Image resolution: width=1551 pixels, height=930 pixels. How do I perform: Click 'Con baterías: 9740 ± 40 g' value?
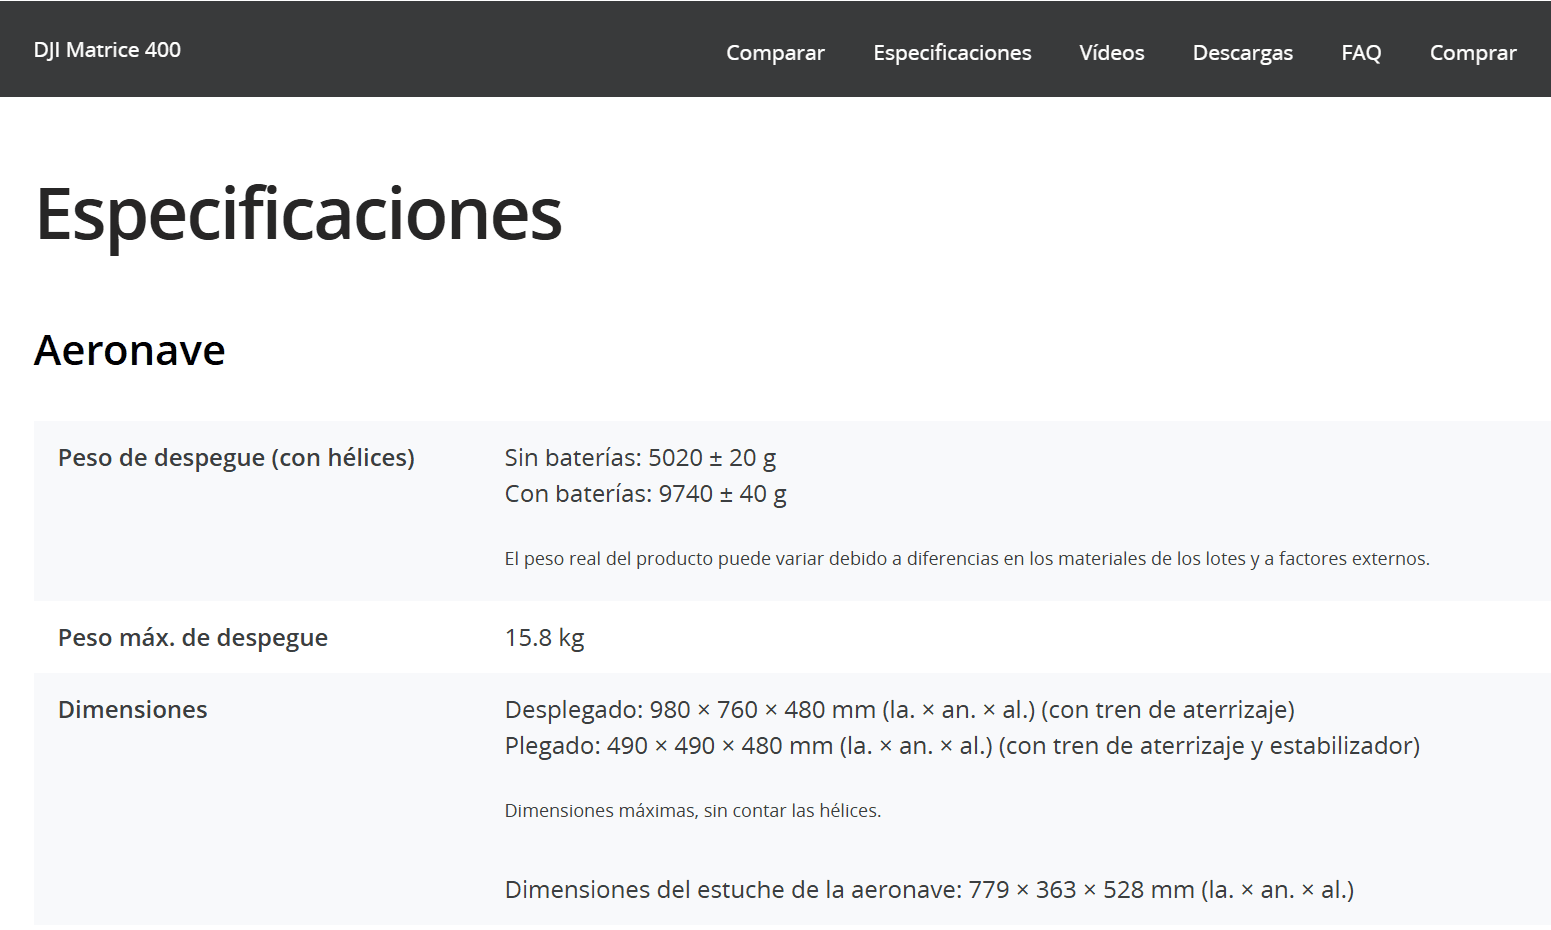coord(645,494)
